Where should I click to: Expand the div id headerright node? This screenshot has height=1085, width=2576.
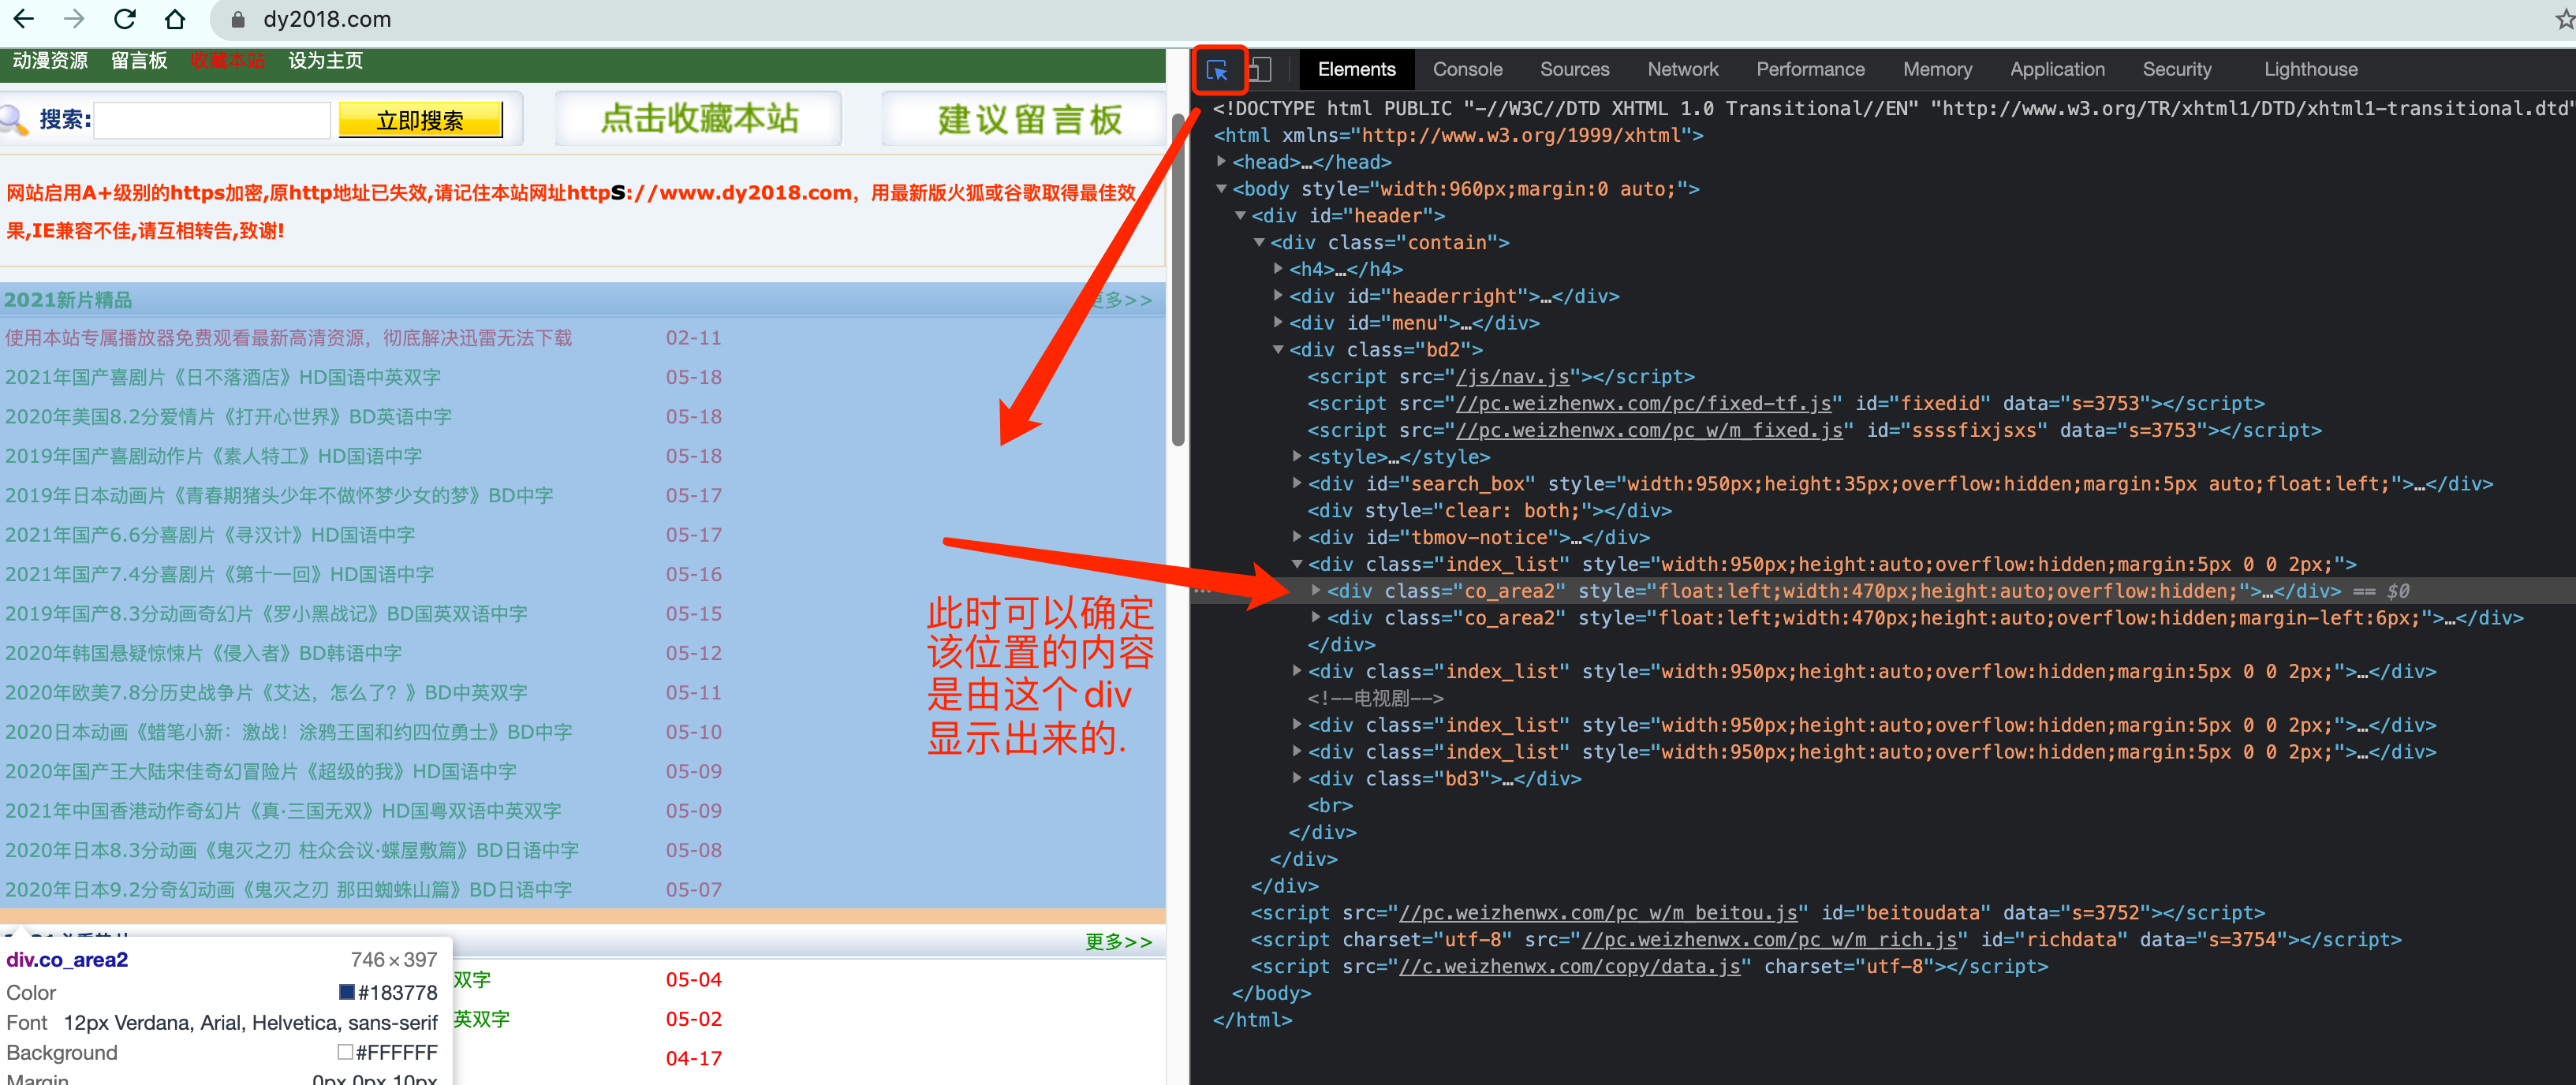[x=1278, y=295]
